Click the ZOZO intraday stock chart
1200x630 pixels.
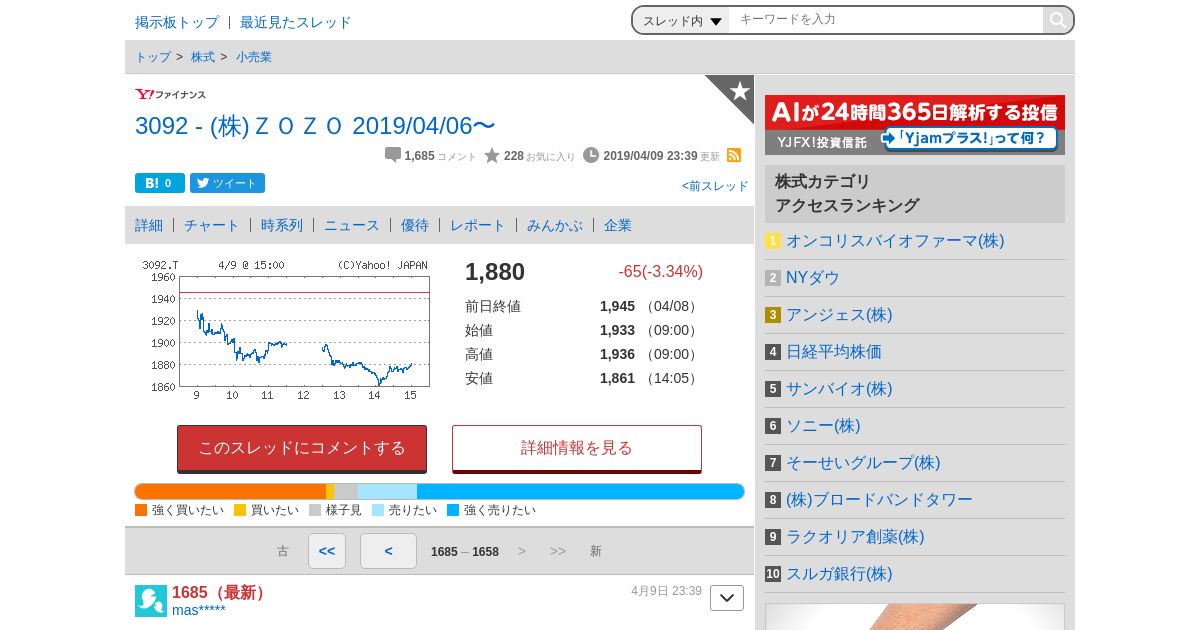pyautogui.click(x=286, y=330)
